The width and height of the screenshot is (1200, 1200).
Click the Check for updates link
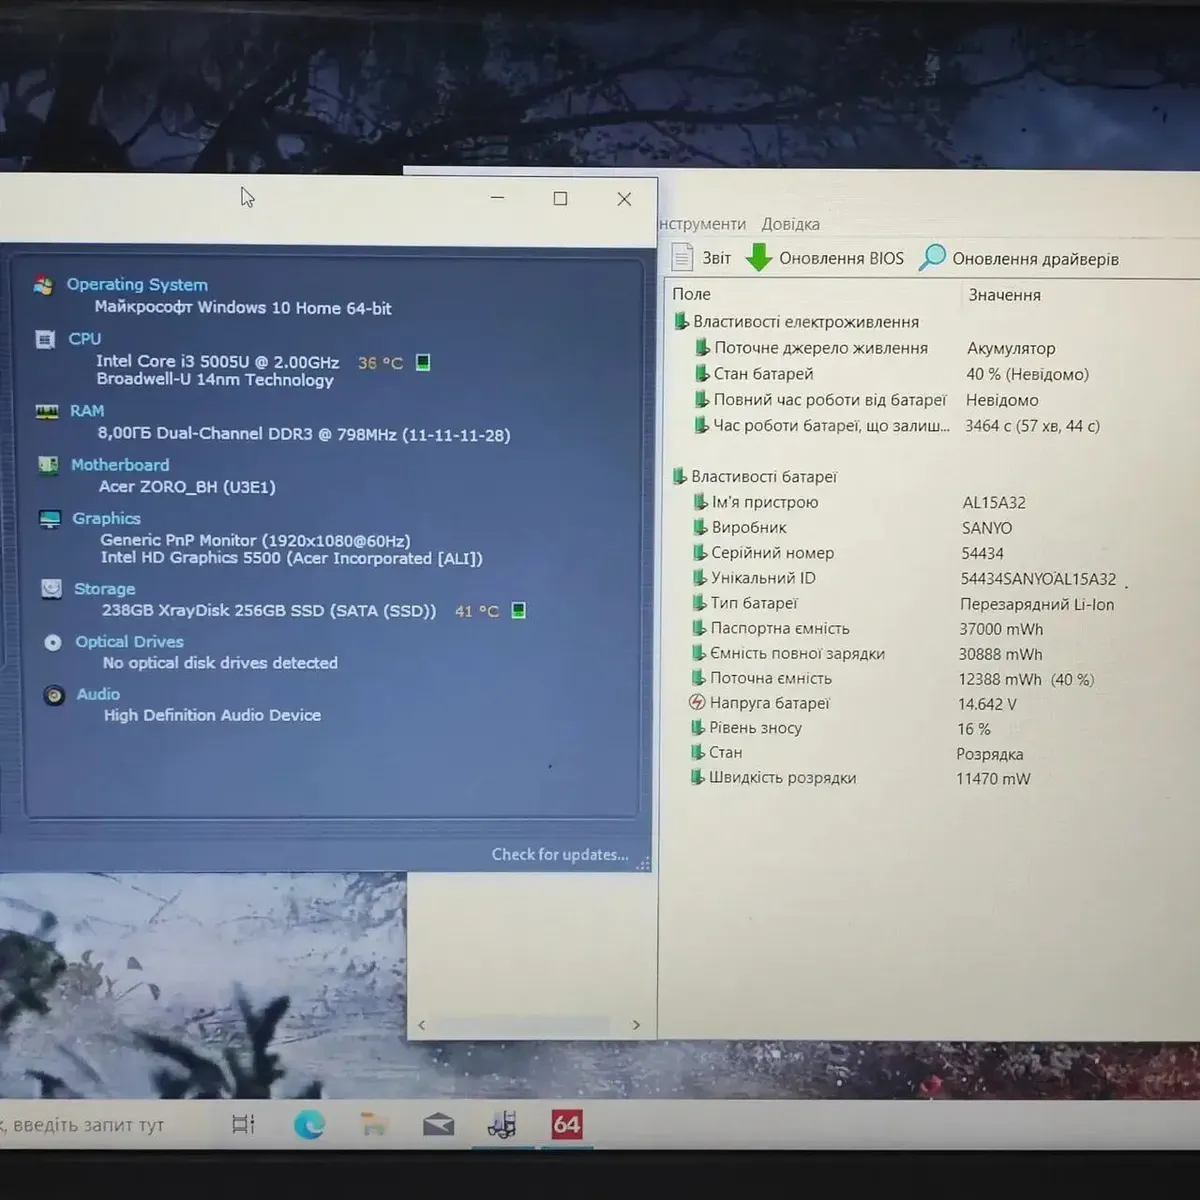coord(560,854)
